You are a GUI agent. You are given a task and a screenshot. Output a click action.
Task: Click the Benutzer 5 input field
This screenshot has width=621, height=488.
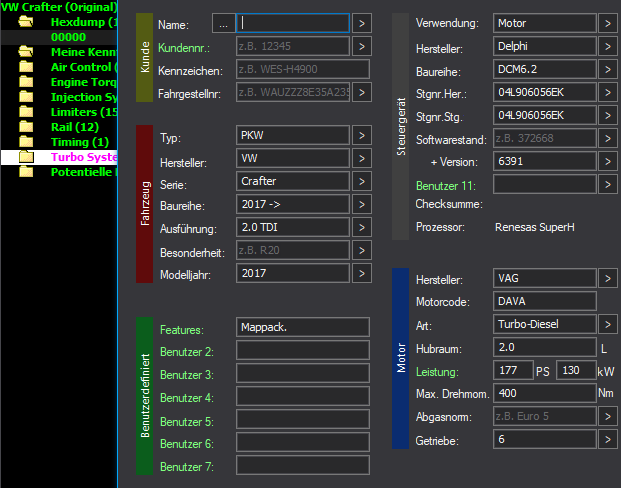point(303,419)
